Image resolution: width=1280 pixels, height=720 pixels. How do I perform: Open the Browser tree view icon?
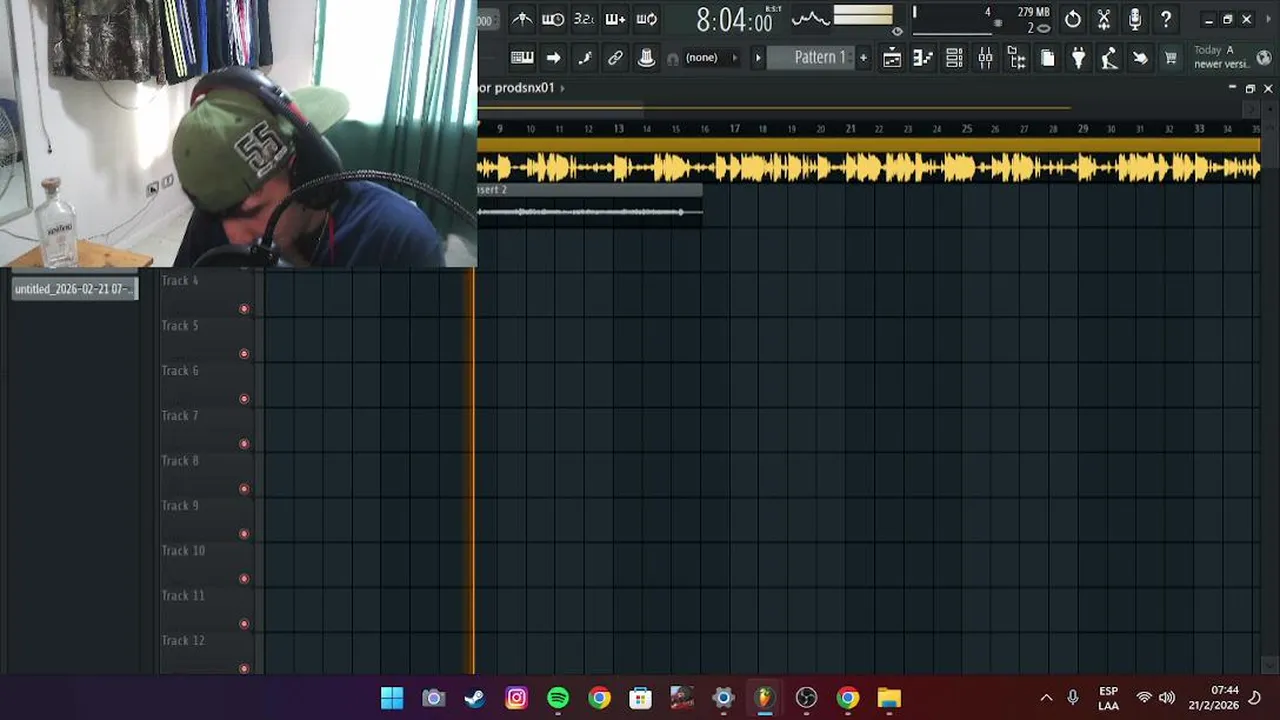(1016, 58)
